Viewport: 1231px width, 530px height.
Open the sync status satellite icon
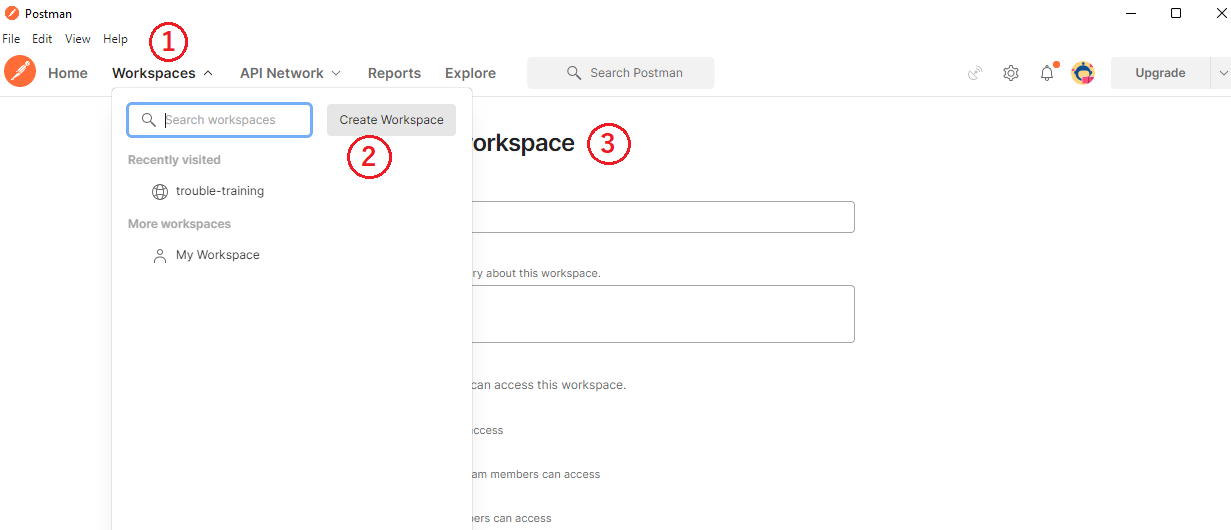click(x=975, y=73)
